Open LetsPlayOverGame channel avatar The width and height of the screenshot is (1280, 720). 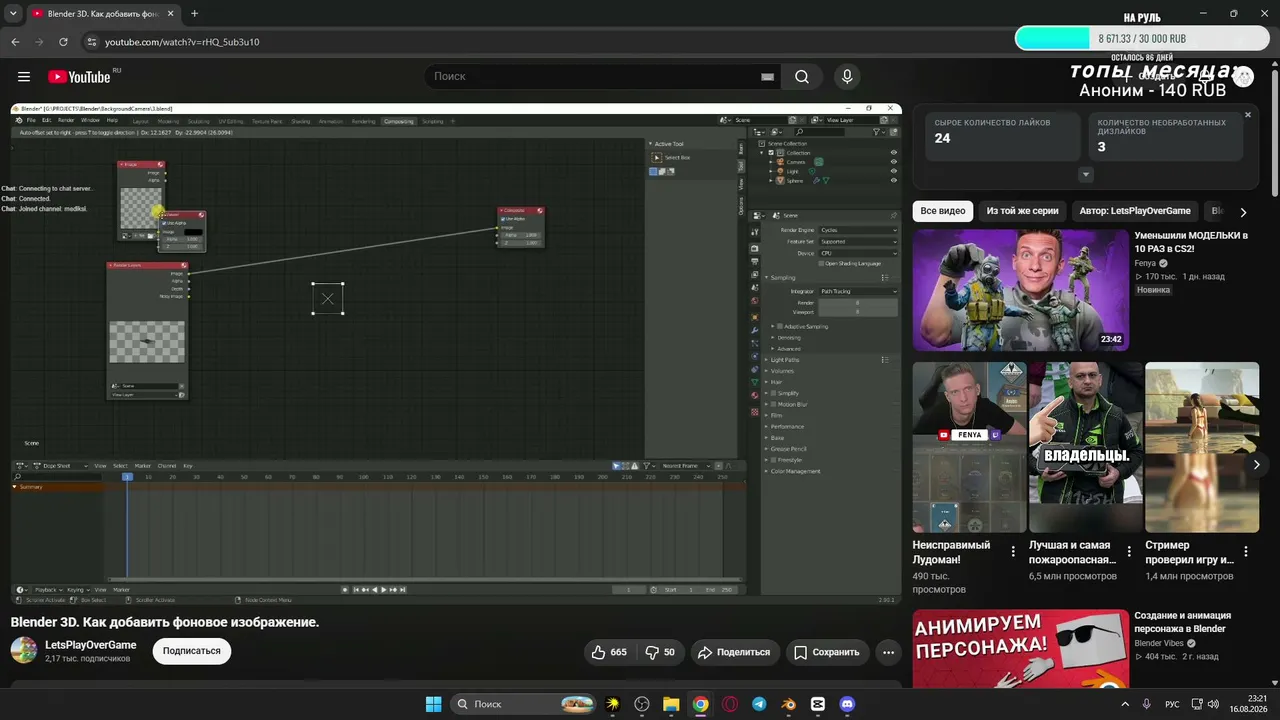(24, 650)
